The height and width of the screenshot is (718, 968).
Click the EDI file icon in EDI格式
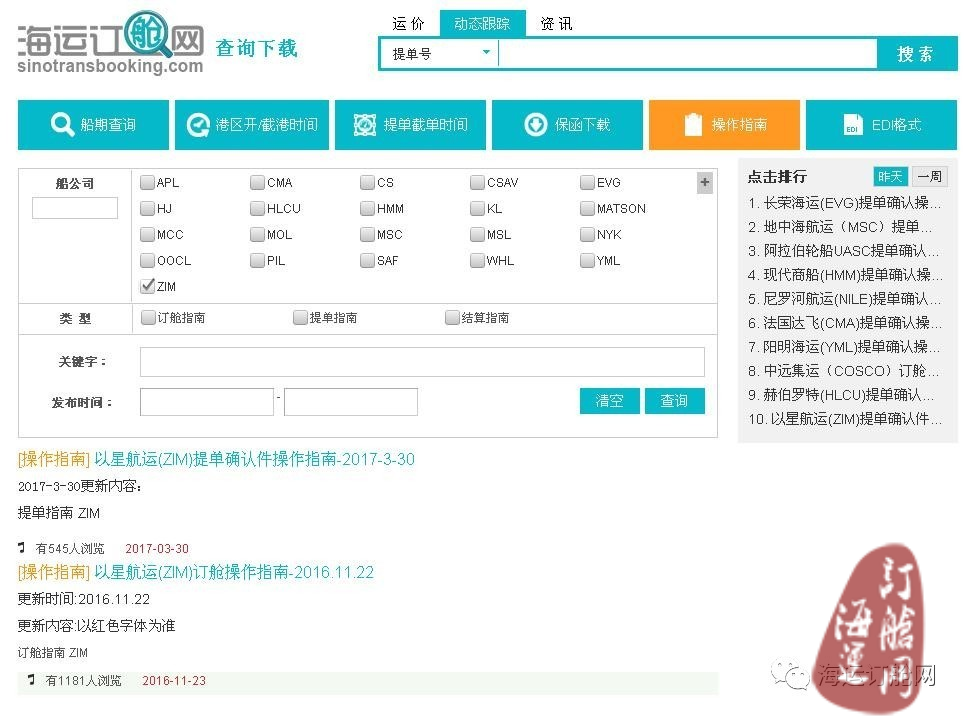(853, 125)
